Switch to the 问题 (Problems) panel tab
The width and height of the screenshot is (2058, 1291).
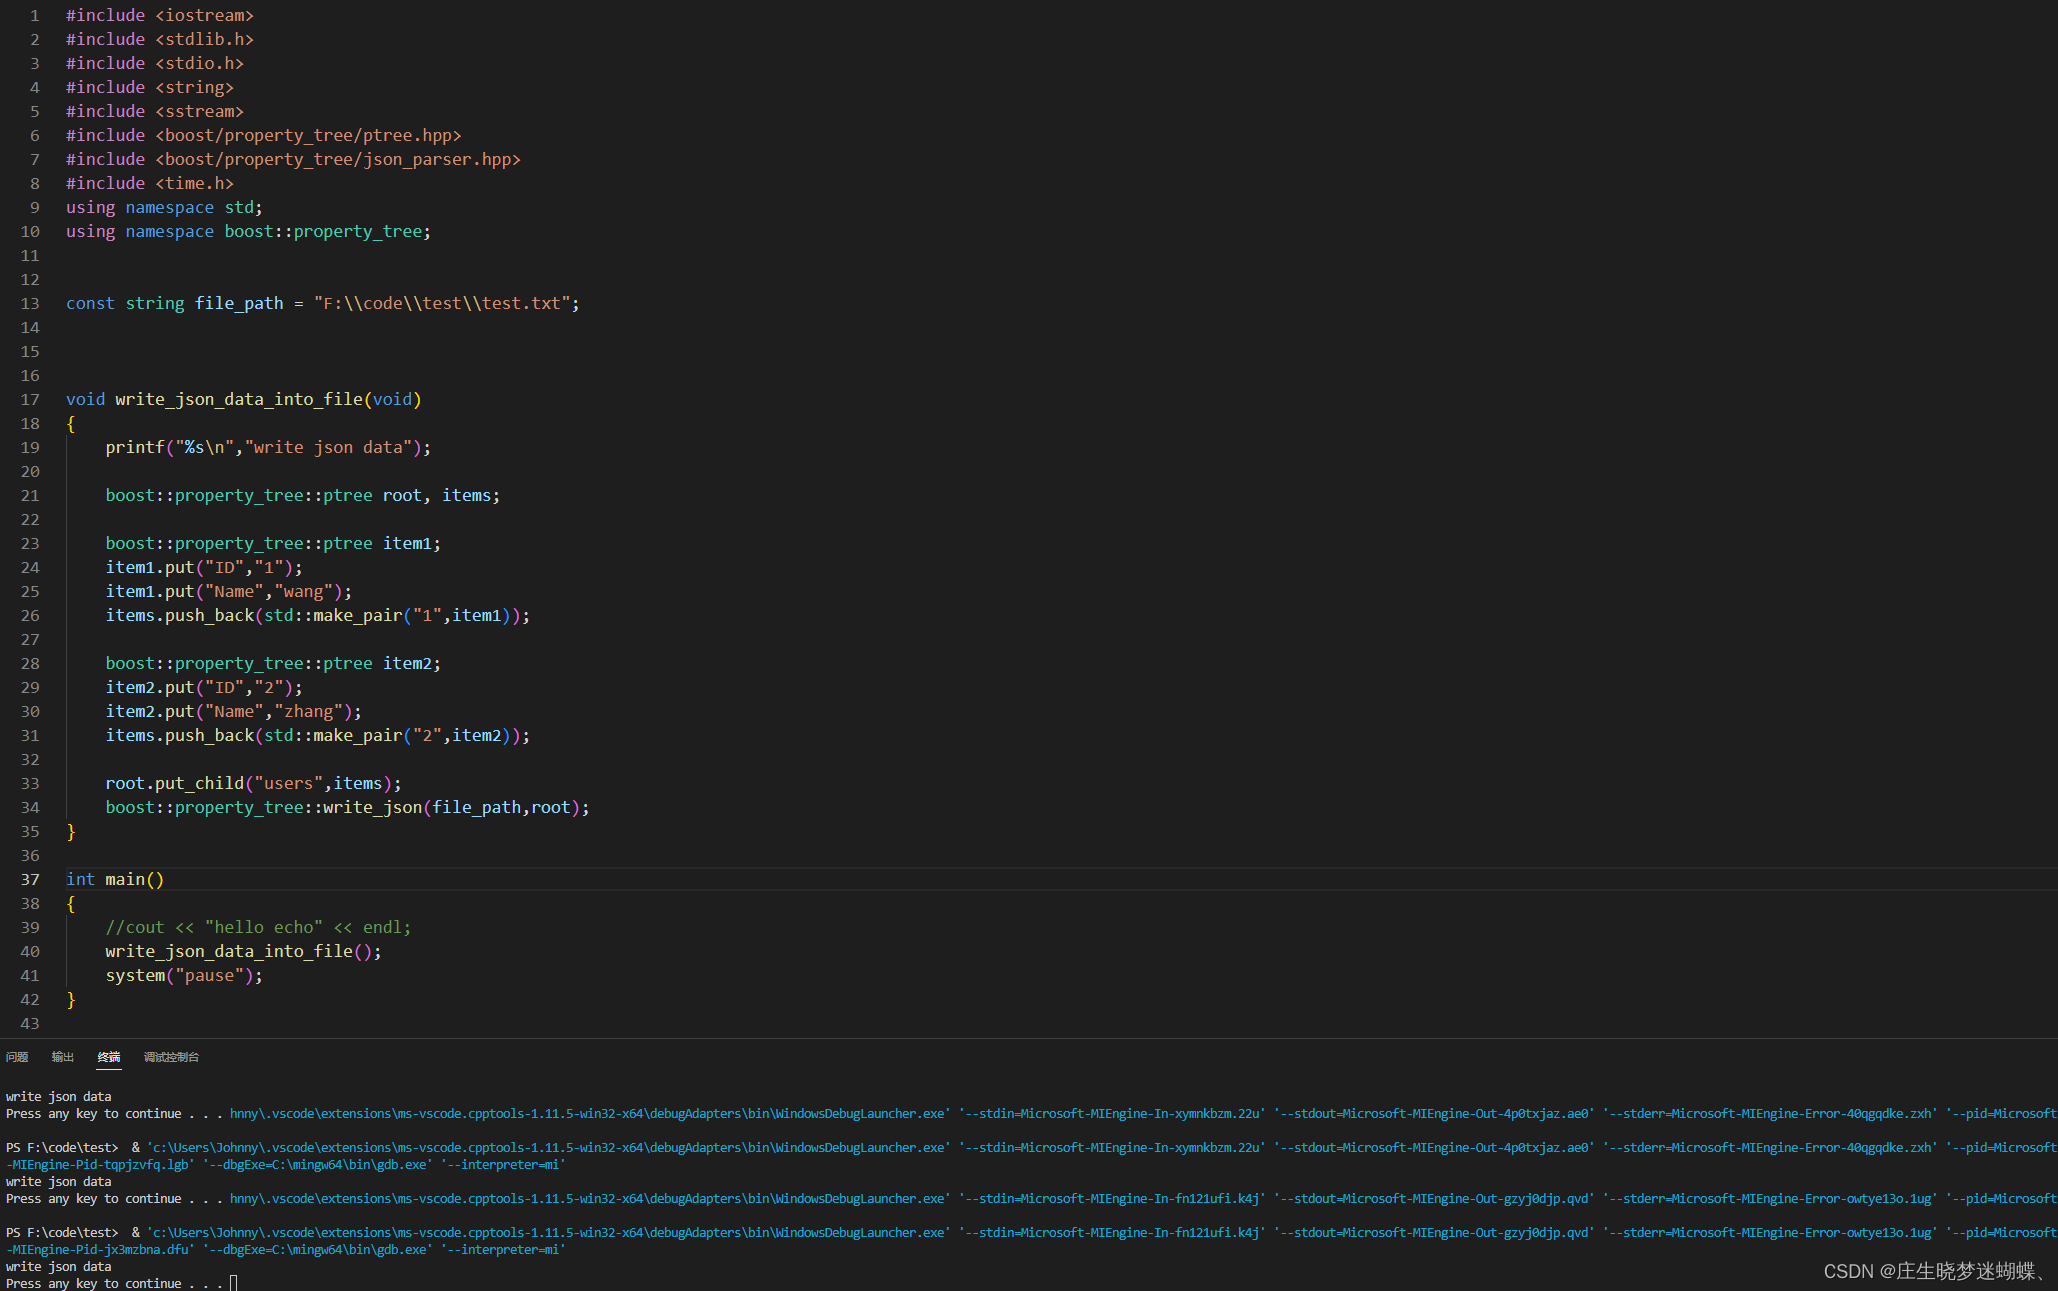(x=16, y=1057)
